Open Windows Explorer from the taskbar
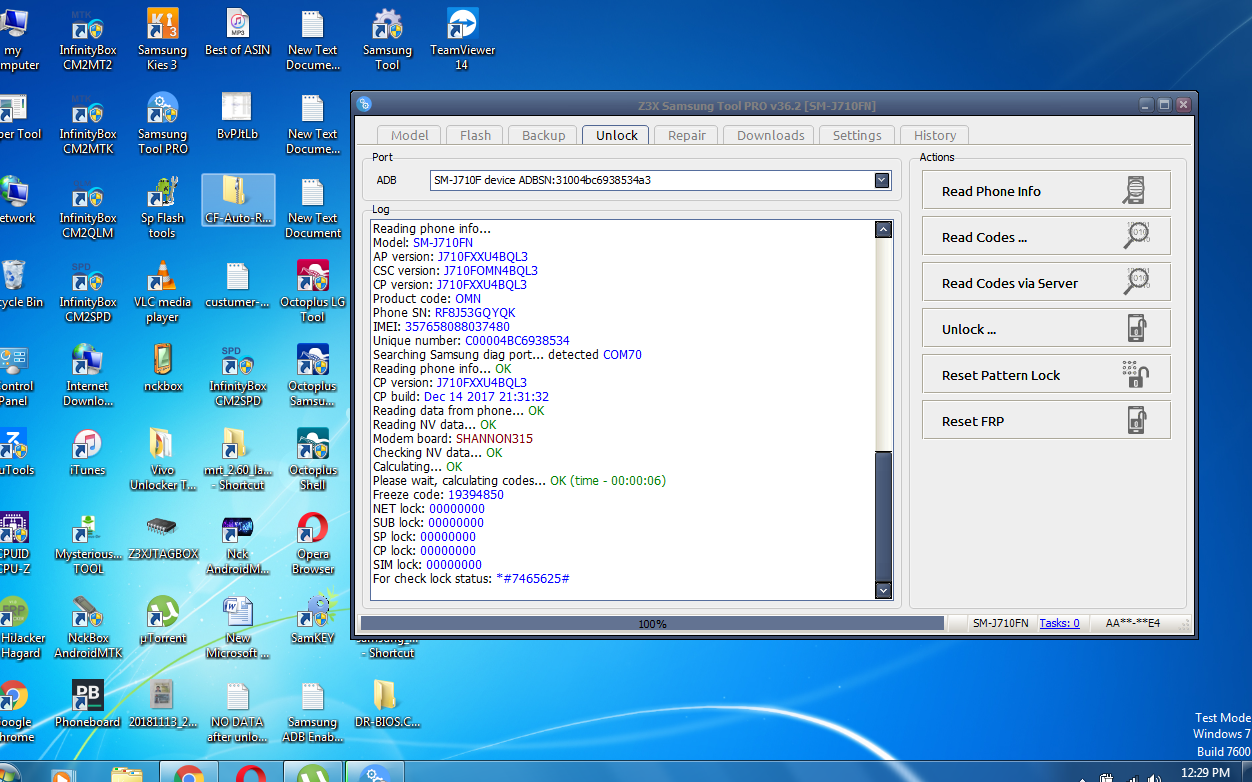The image size is (1252, 782). tap(125, 774)
